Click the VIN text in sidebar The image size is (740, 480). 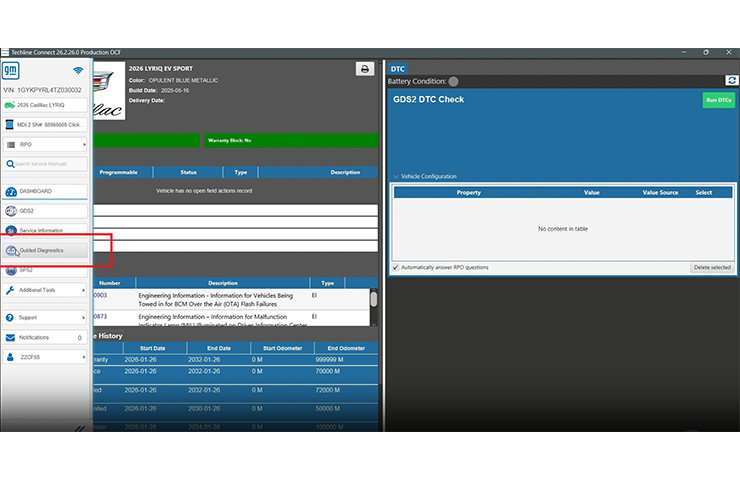(x=42, y=90)
